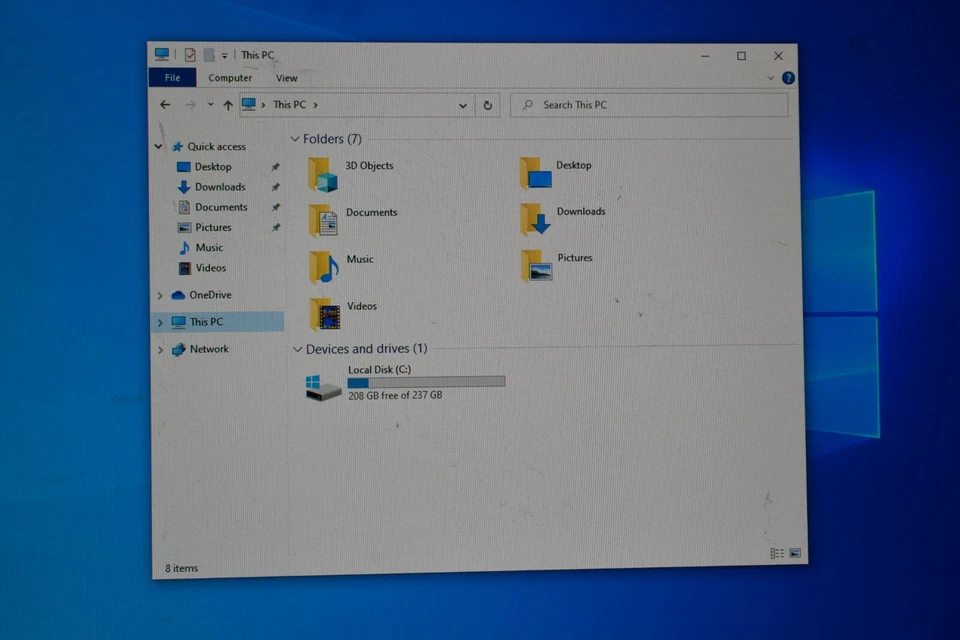Click the '208 GB free of 237 GB' text
This screenshot has width=960, height=640.
point(395,396)
